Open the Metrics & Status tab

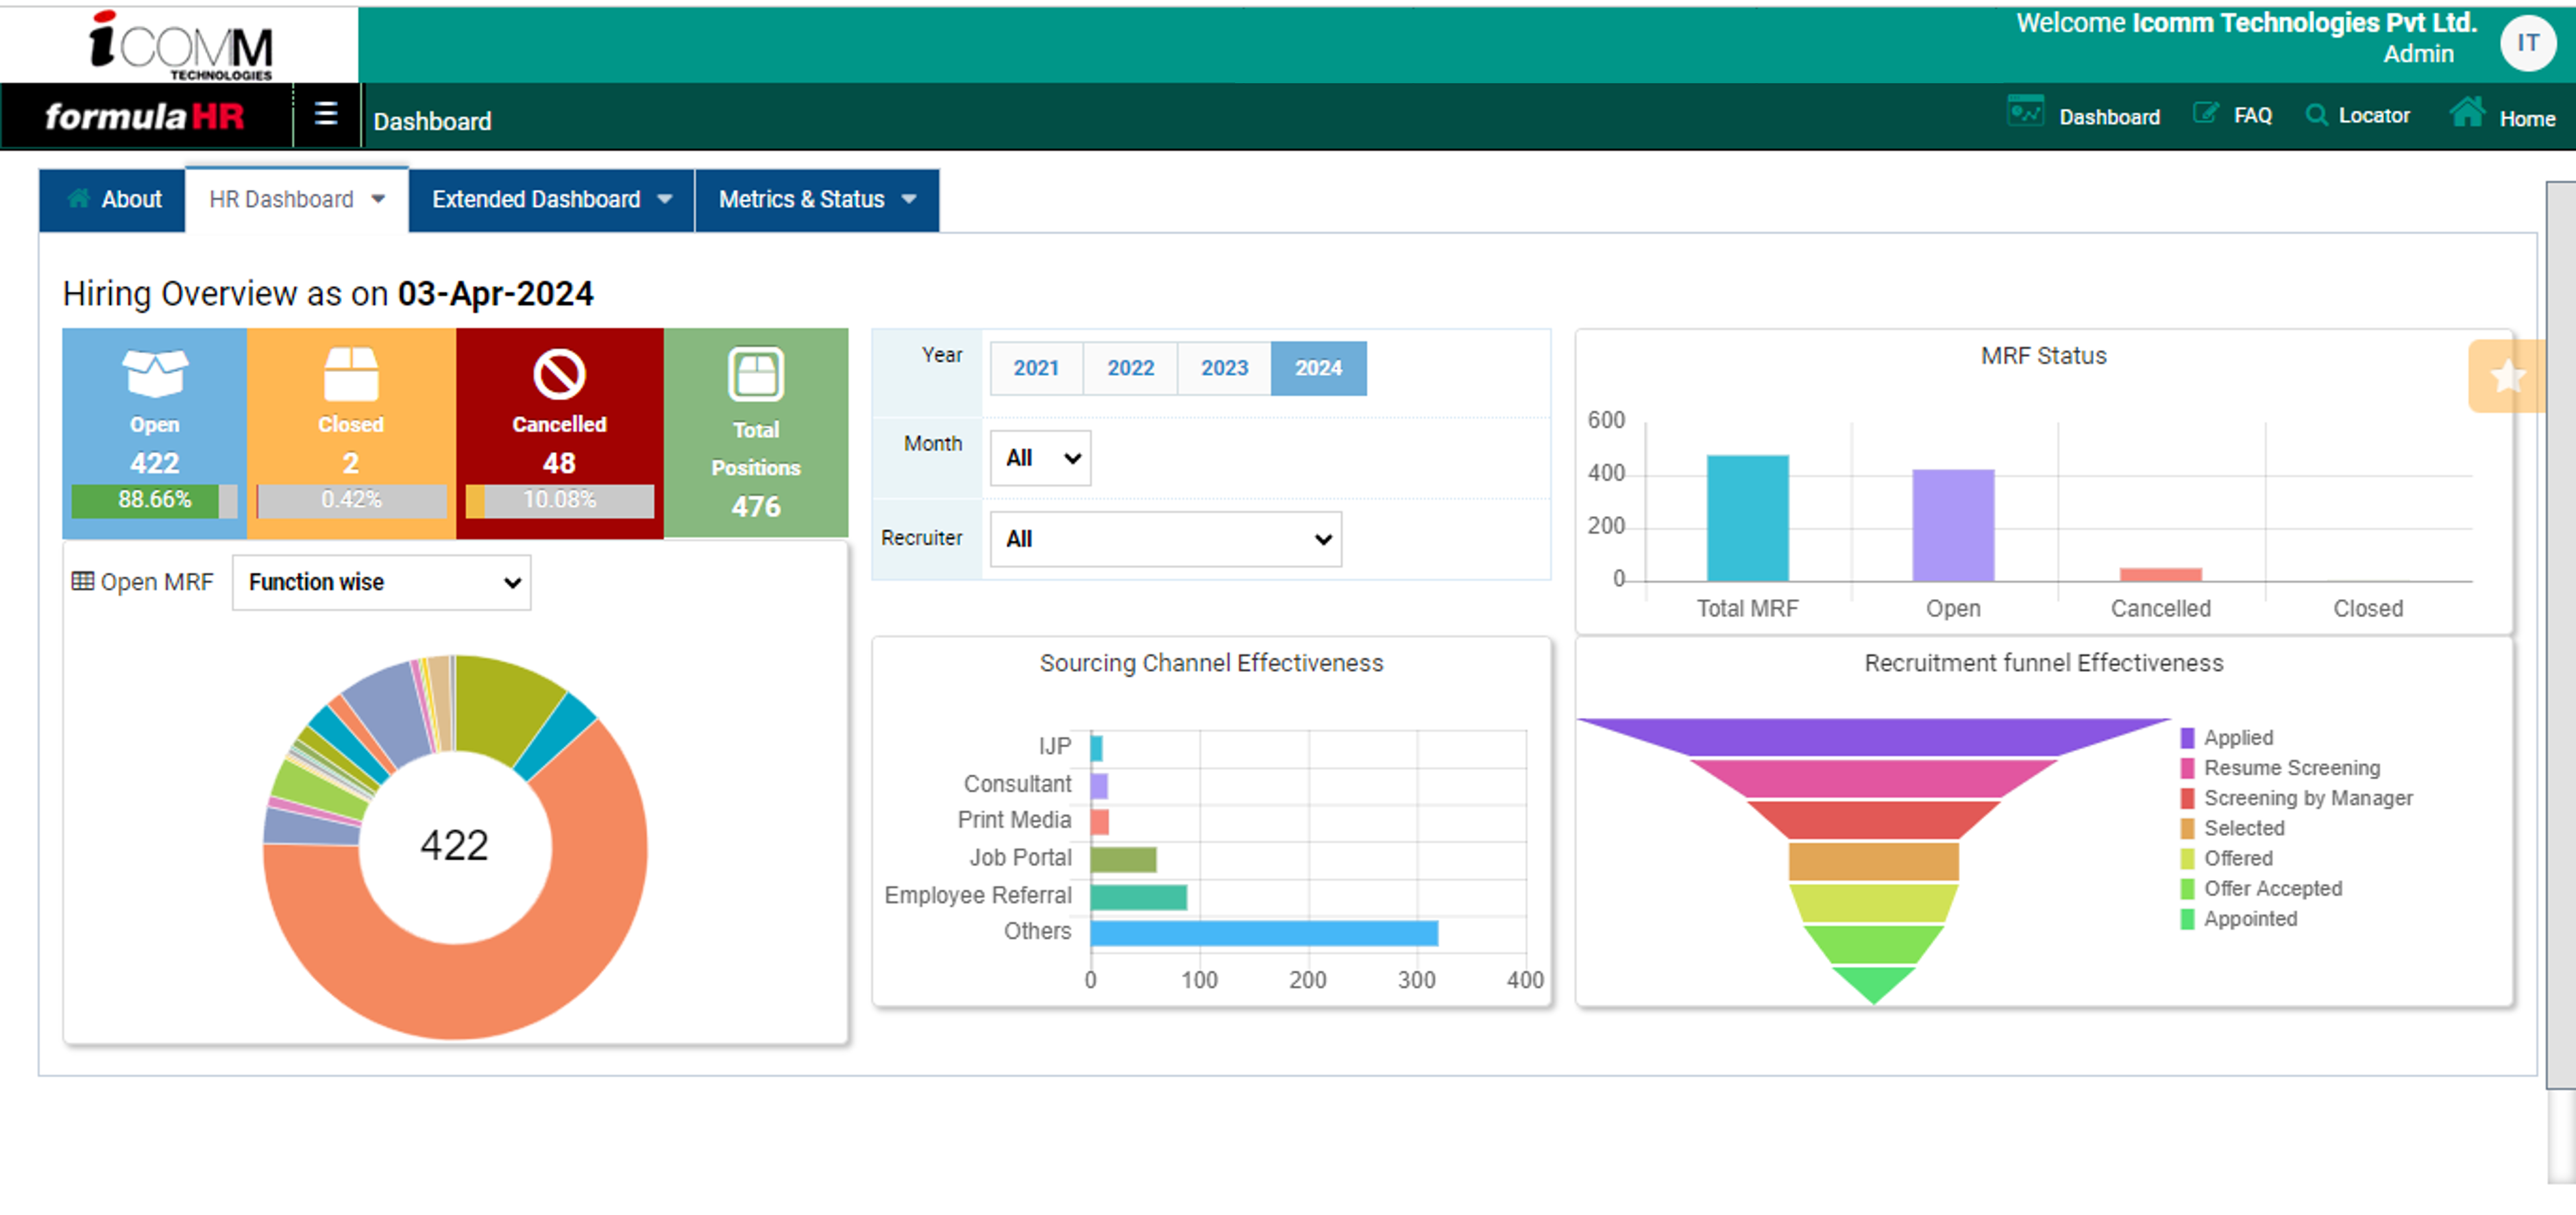coord(816,200)
